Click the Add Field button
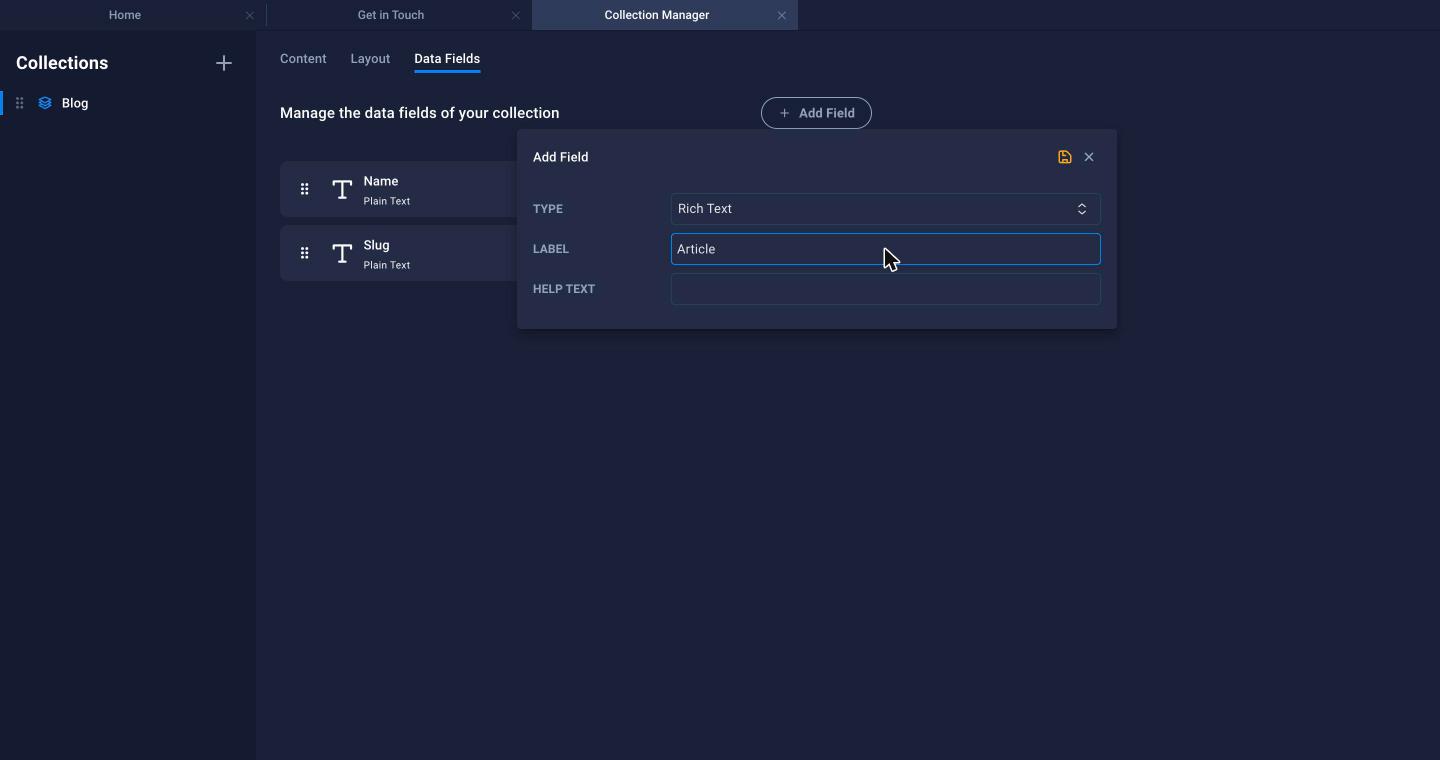The image size is (1440, 760). tap(816, 113)
